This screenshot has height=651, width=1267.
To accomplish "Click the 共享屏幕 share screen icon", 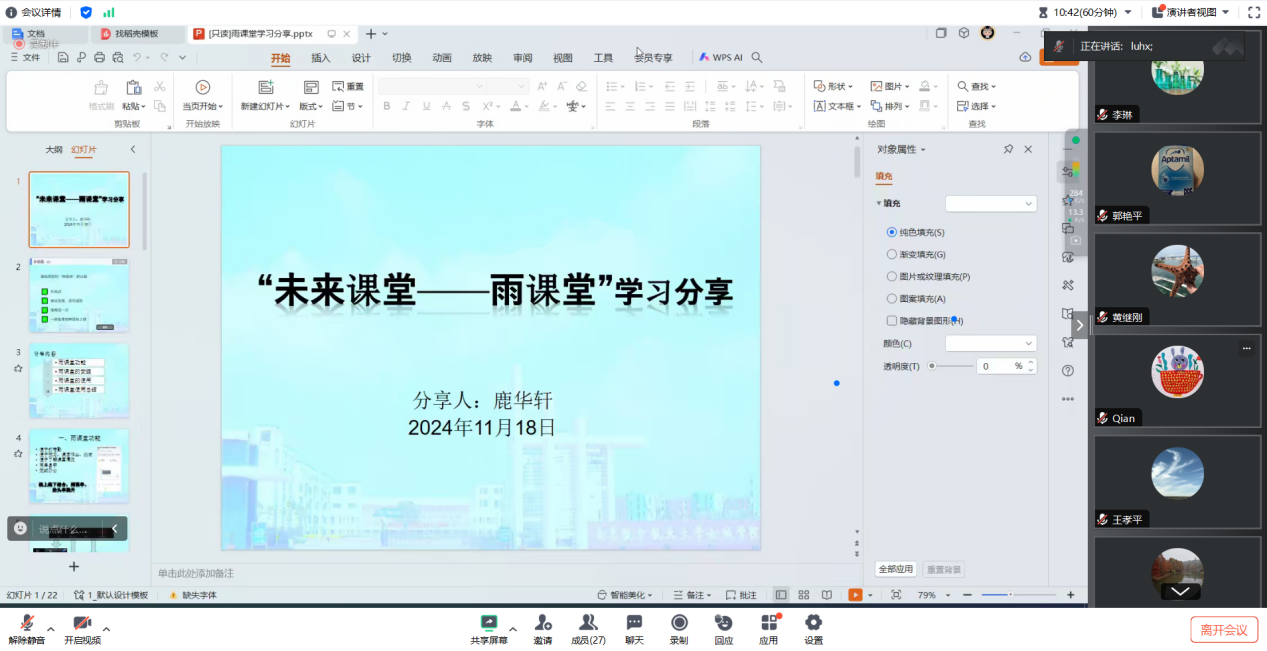I will coord(489,623).
